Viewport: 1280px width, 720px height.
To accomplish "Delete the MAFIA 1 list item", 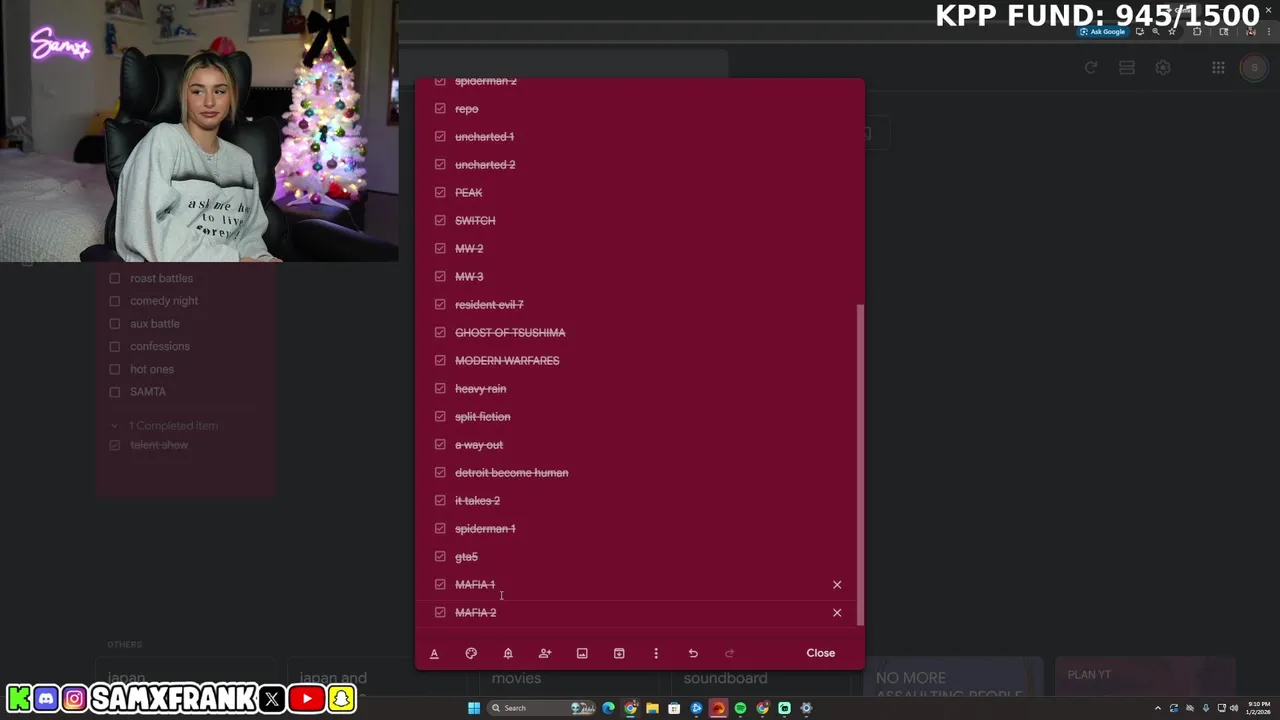I will (837, 585).
